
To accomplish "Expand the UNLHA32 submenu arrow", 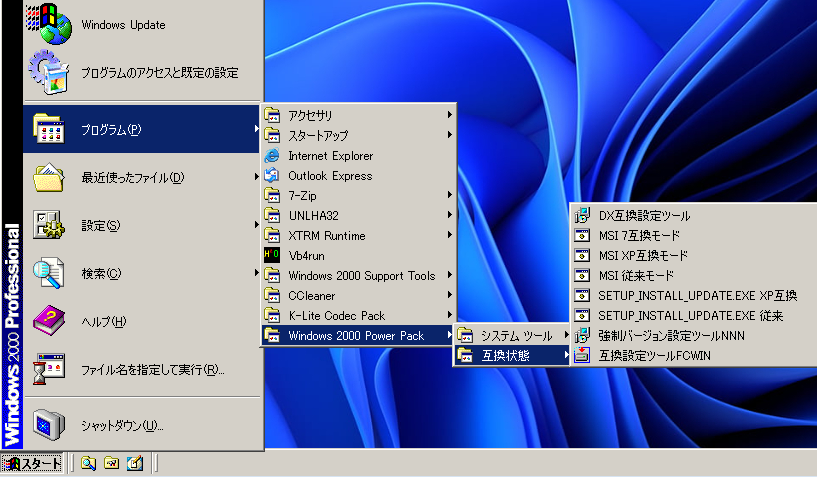I will (449, 215).
